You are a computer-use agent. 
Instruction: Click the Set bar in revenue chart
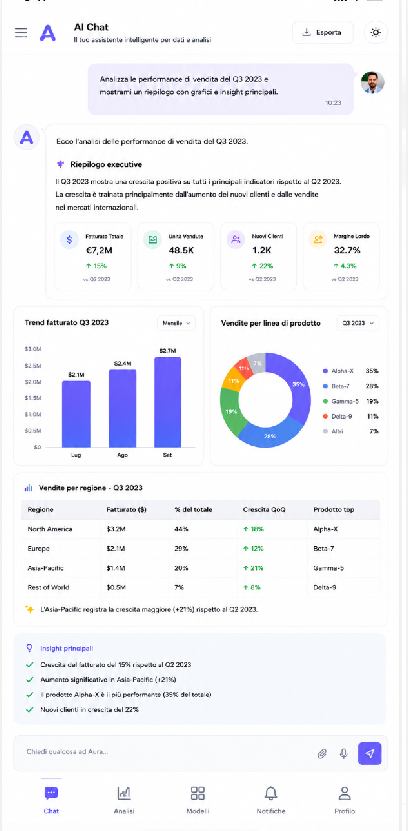coord(168,402)
